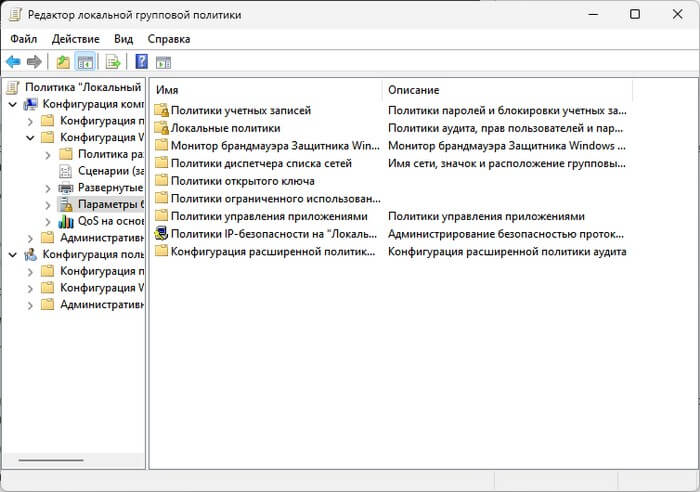Expand the QoS на основе политики node
The height and width of the screenshot is (492, 700).
pos(49,221)
